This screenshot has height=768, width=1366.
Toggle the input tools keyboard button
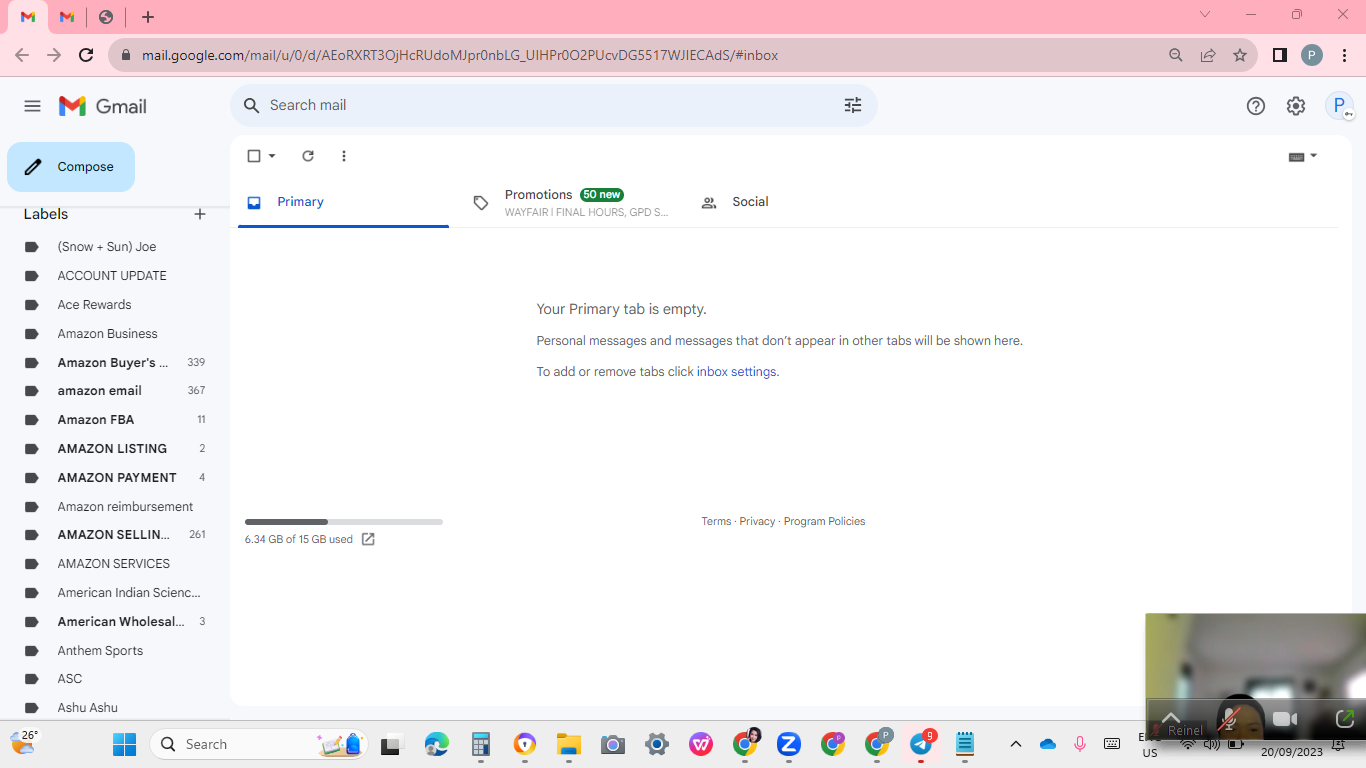click(x=1297, y=156)
